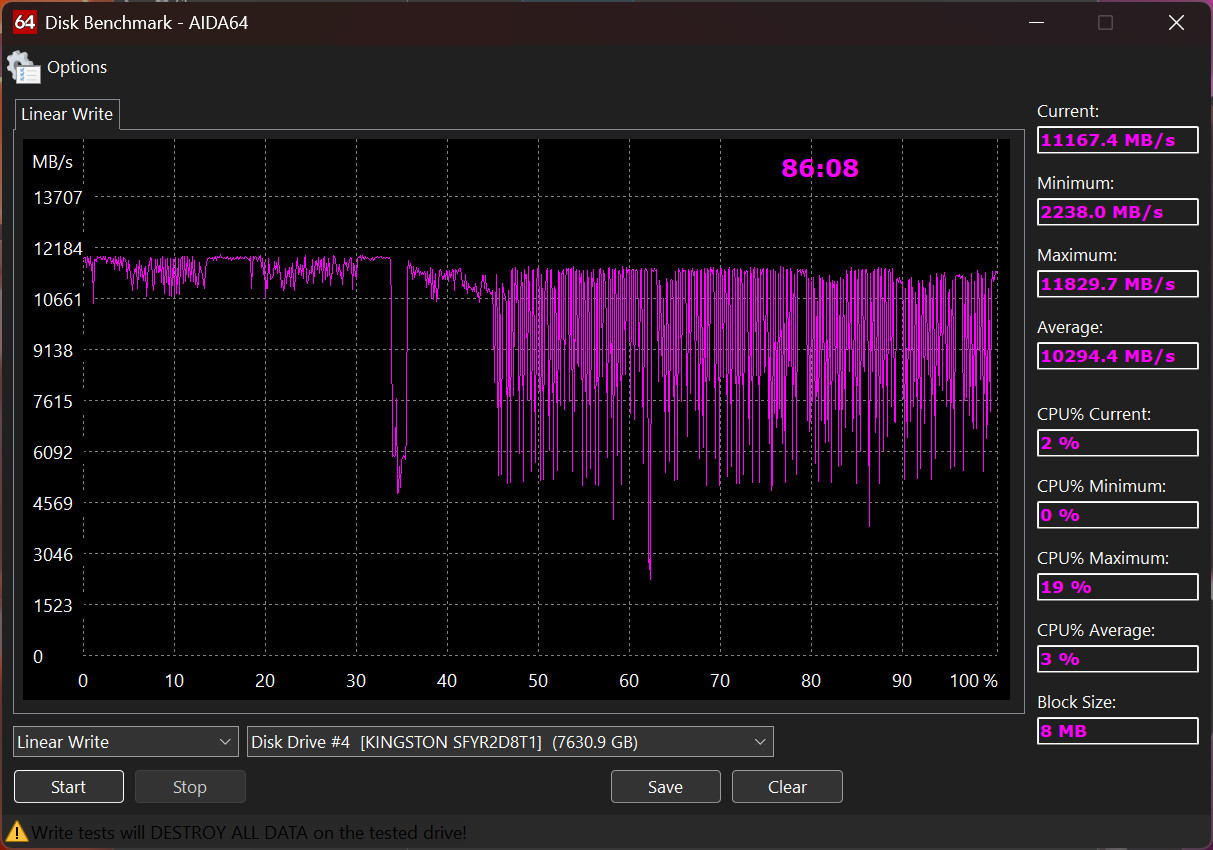
Task: Click the AIDA64 logo in title bar
Action: pos(25,22)
